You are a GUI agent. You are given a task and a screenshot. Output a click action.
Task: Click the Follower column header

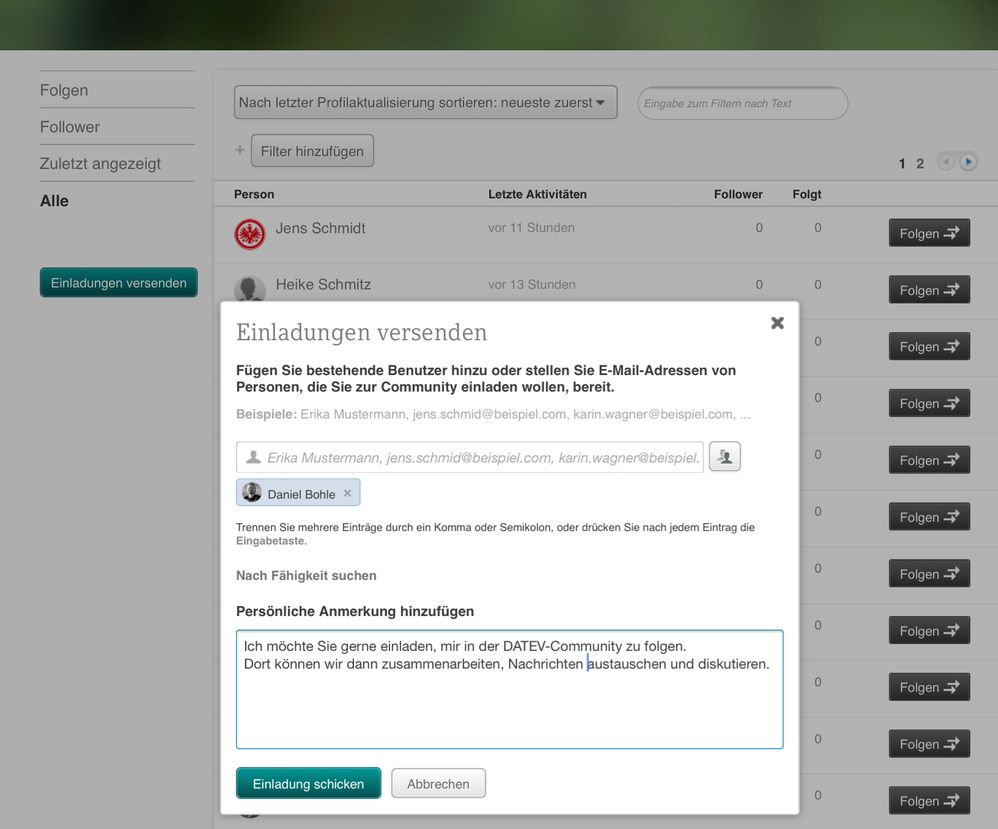(x=738, y=194)
